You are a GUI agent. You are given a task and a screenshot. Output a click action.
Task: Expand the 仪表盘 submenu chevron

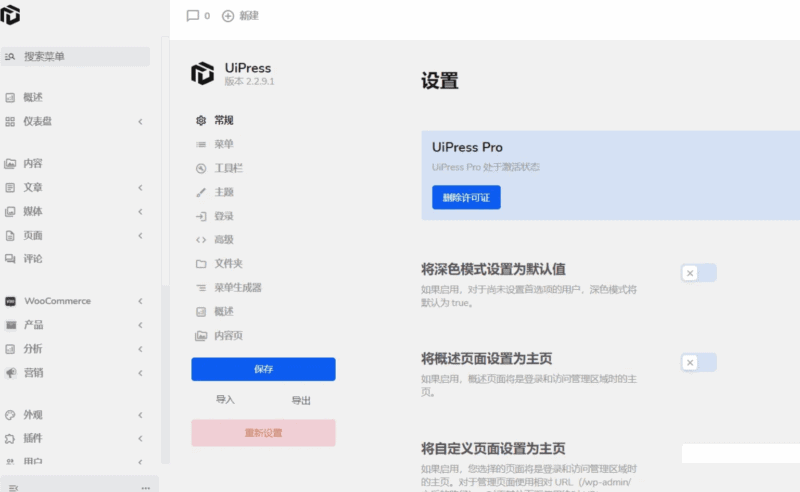140,121
